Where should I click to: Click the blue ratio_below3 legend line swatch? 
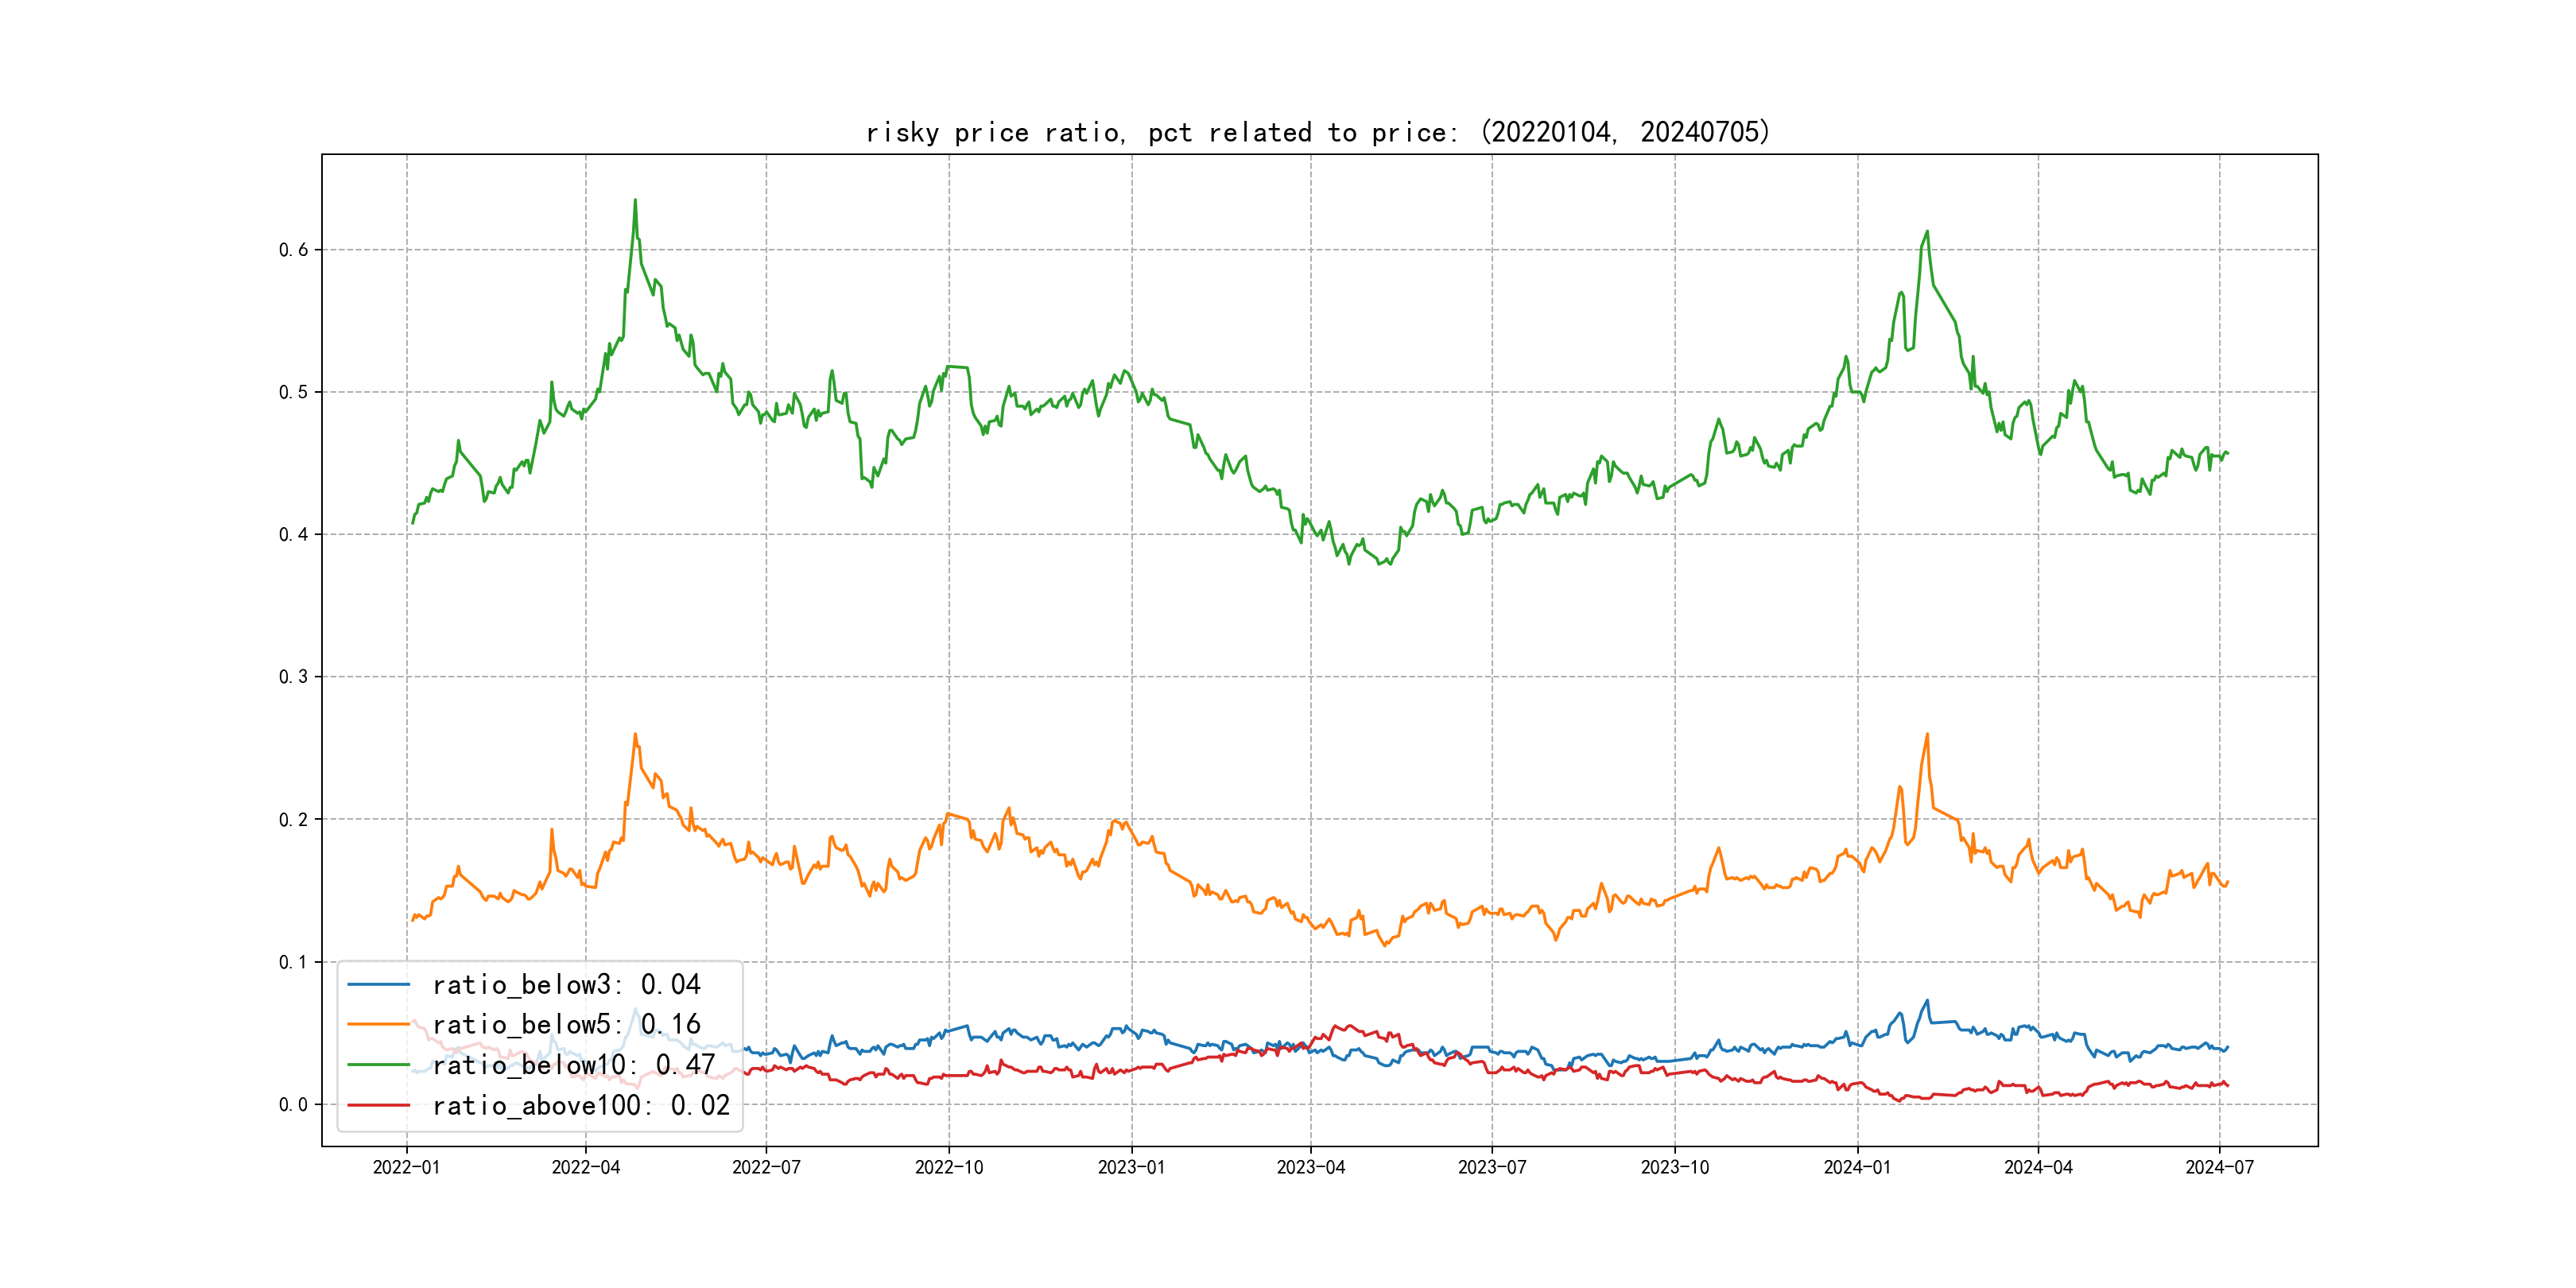point(378,984)
